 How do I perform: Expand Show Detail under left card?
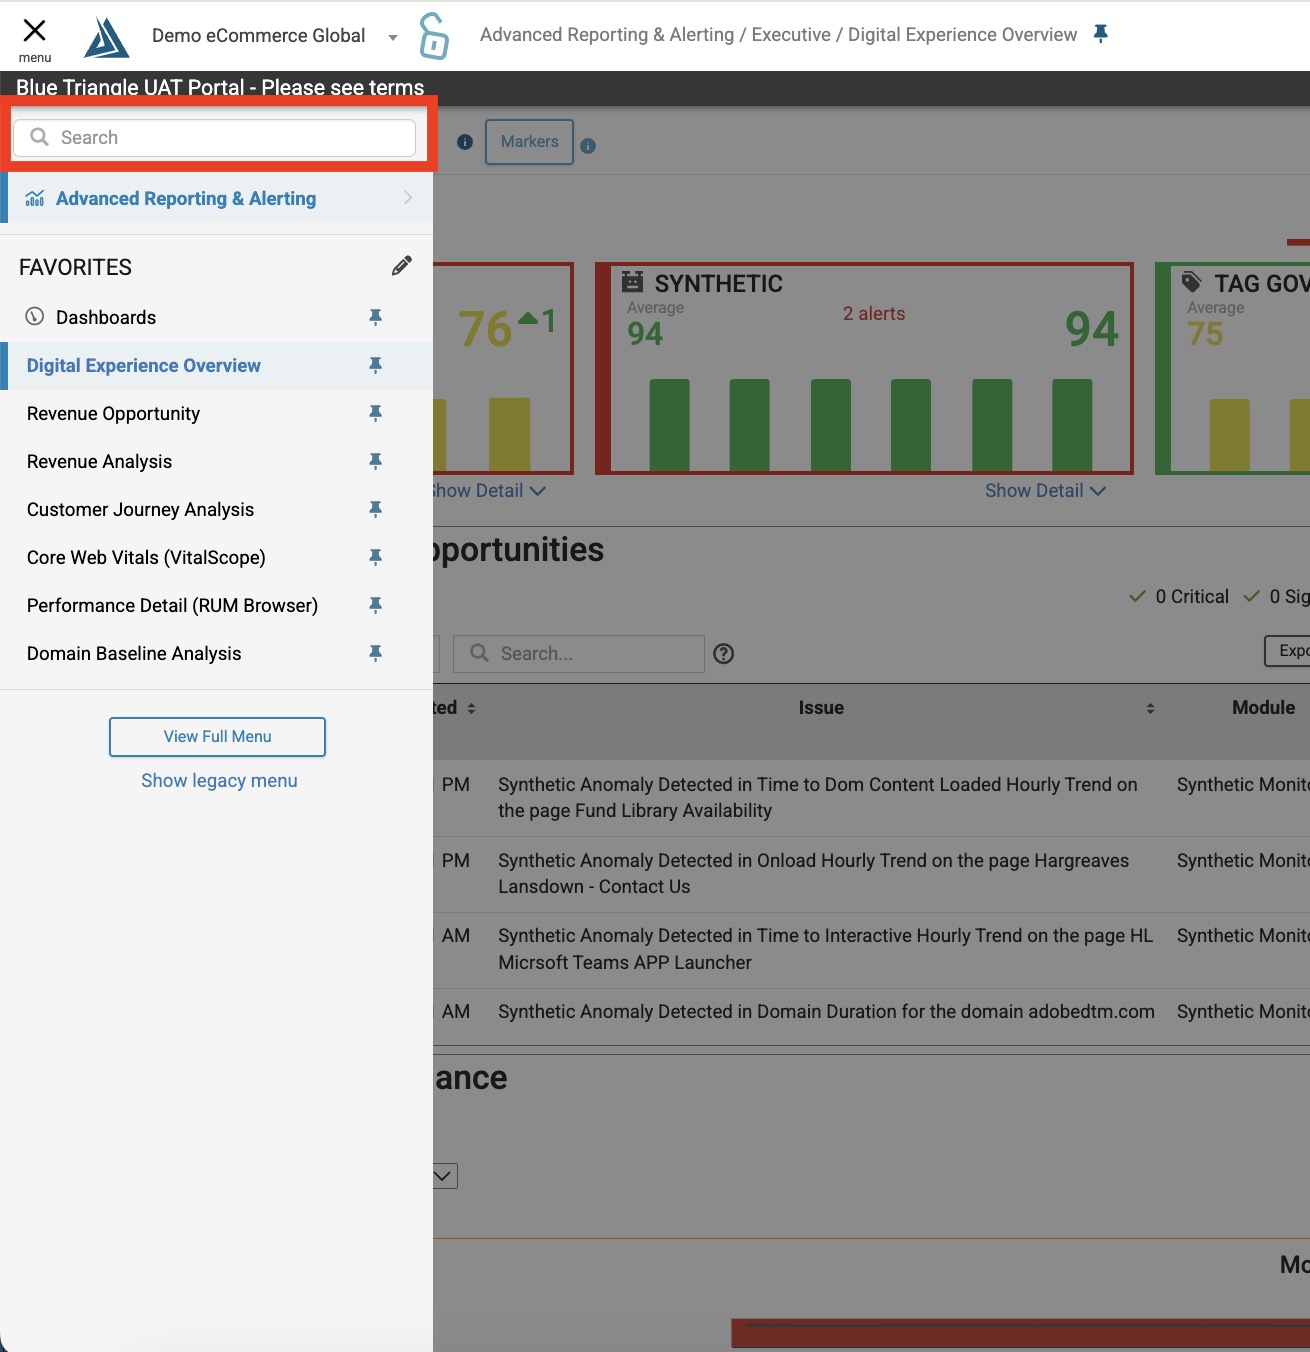489,490
